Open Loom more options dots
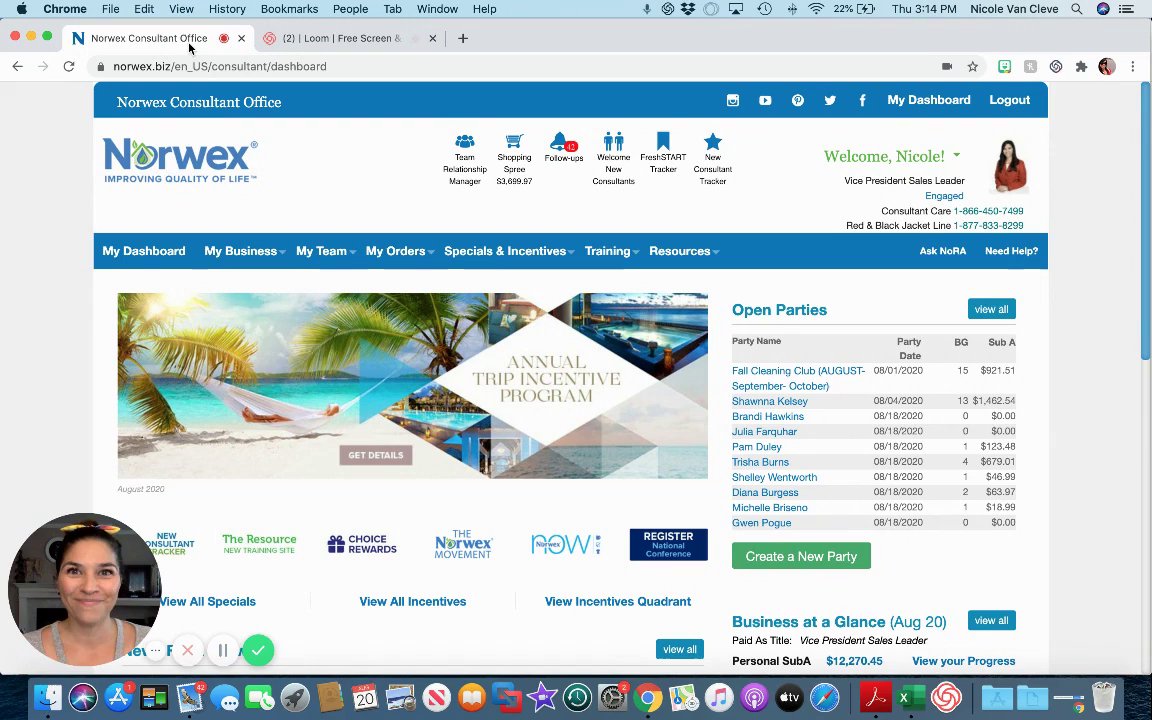Screen dimensions: 1152x720 (155, 650)
